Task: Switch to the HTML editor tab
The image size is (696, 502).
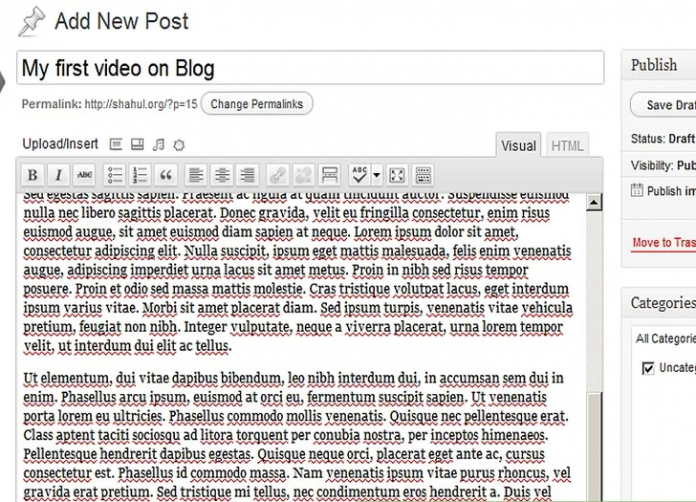Action: point(568,145)
